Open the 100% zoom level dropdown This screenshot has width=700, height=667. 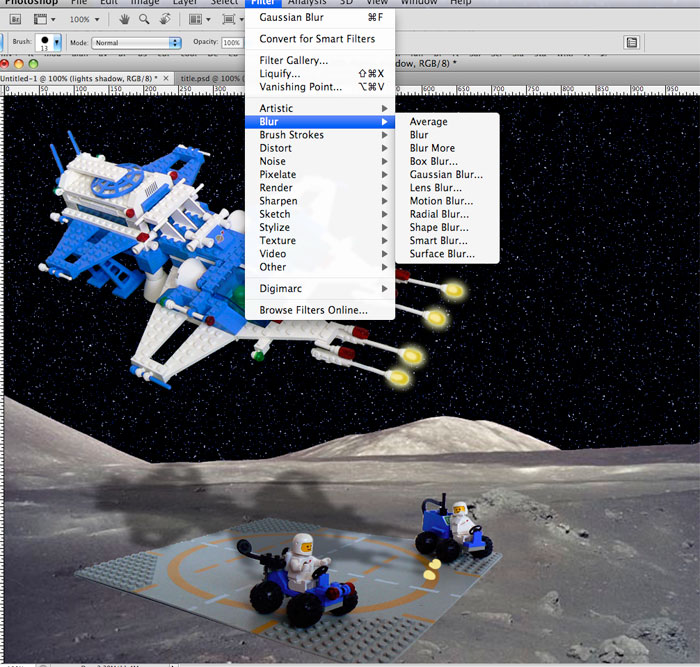[x=84, y=19]
